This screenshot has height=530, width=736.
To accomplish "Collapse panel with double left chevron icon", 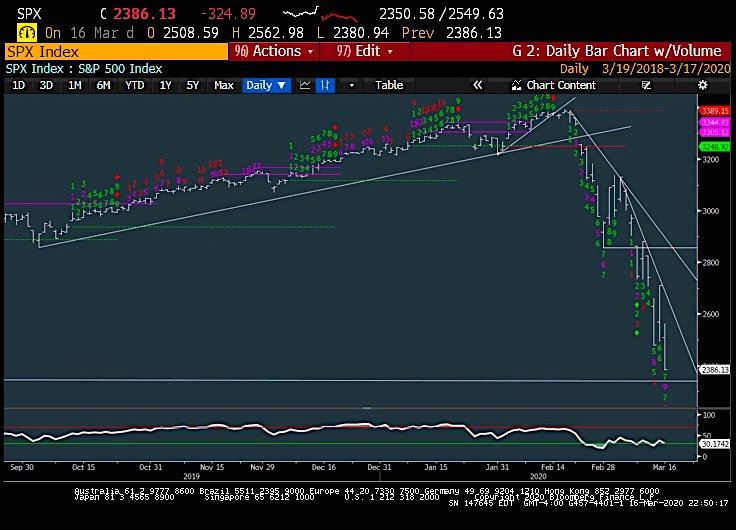I will pyautogui.click(x=477, y=85).
